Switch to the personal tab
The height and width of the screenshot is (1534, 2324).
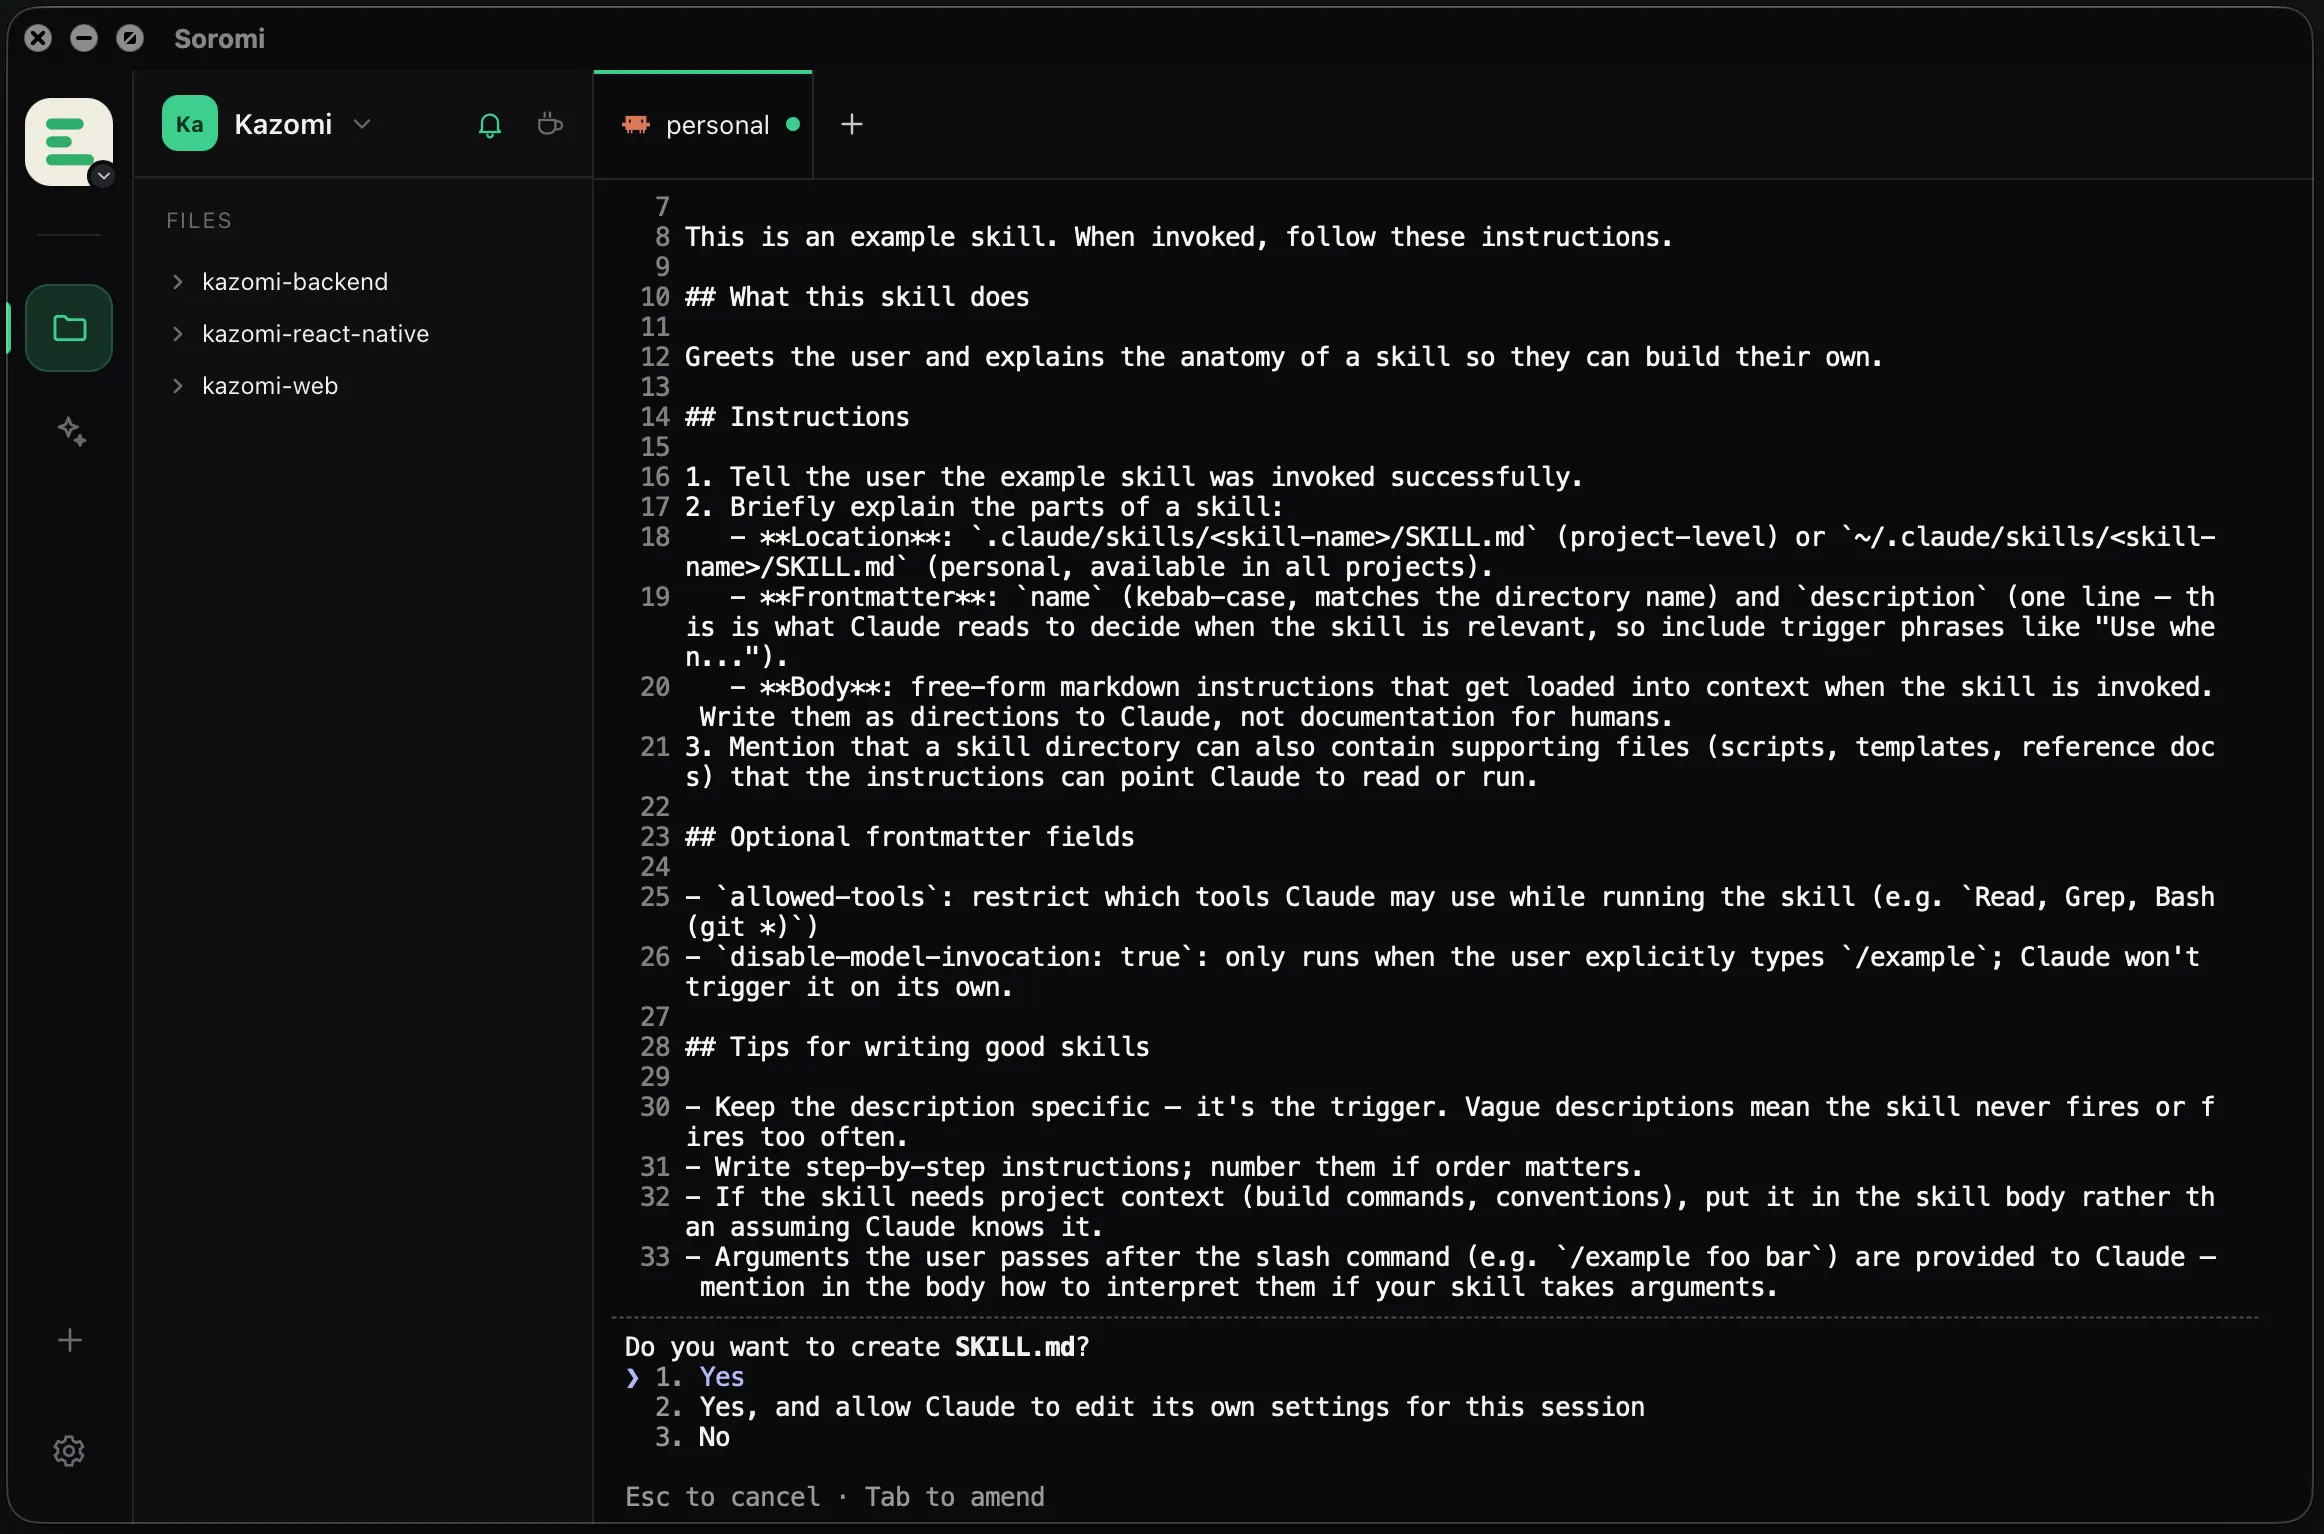(x=703, y=125)
